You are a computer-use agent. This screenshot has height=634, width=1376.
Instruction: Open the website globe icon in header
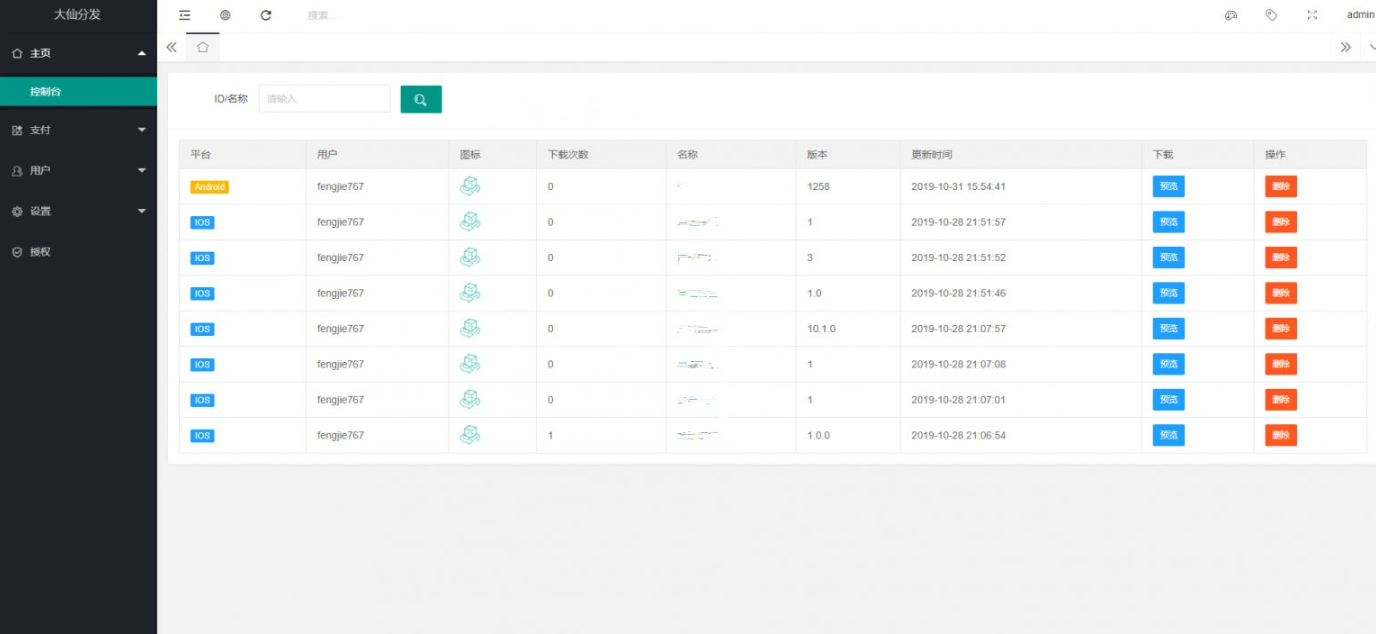coord(225,15)
